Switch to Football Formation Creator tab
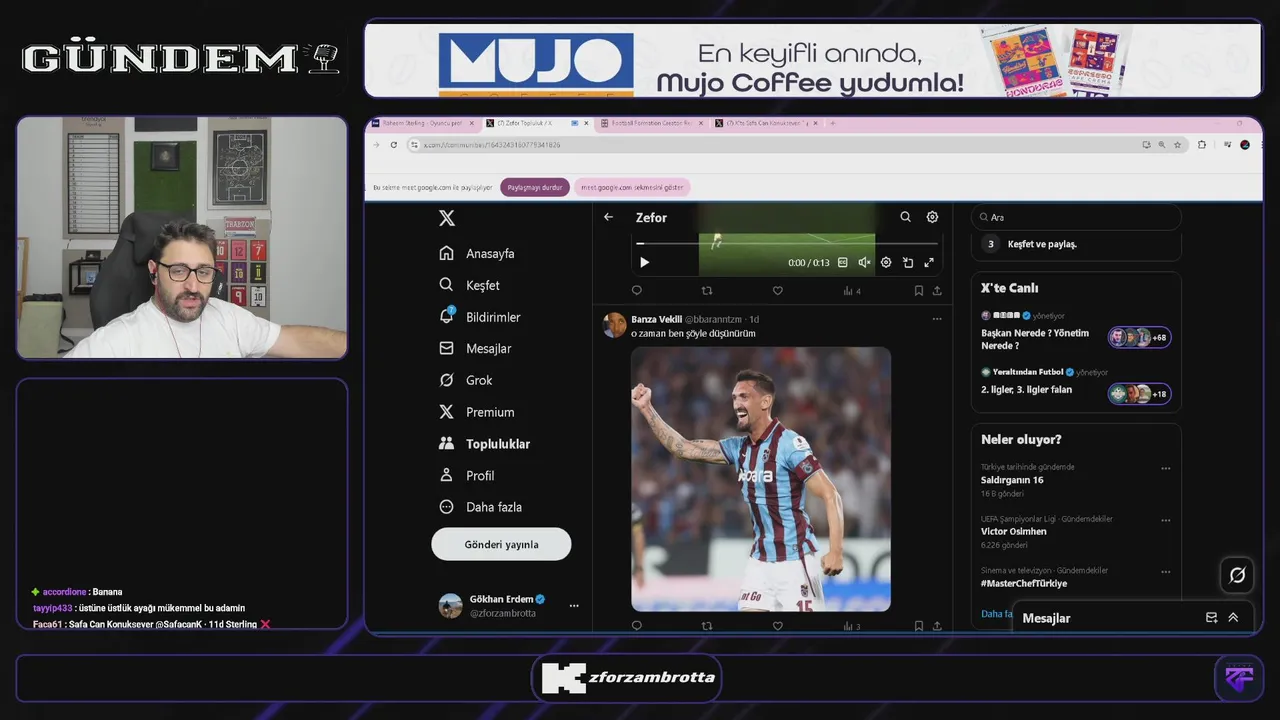This screenshot has height=720, width=1280. (x=651, y=123)
